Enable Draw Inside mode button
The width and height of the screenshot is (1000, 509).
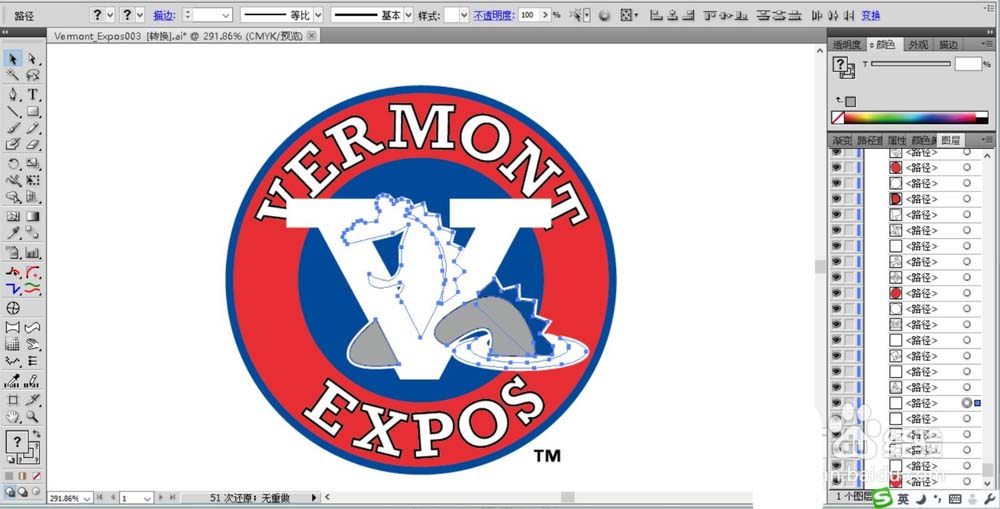(36, 492)
